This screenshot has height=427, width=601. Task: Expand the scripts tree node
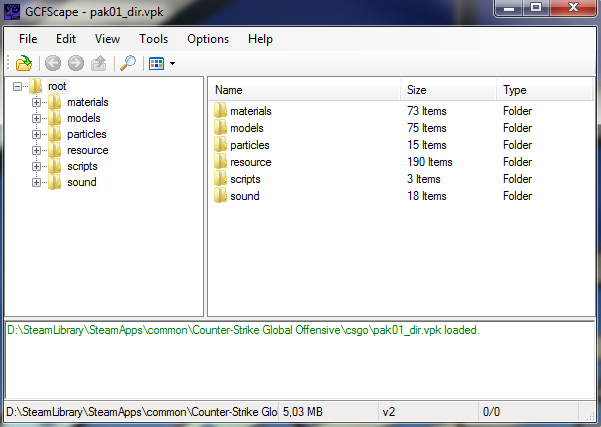pos(36,166)
